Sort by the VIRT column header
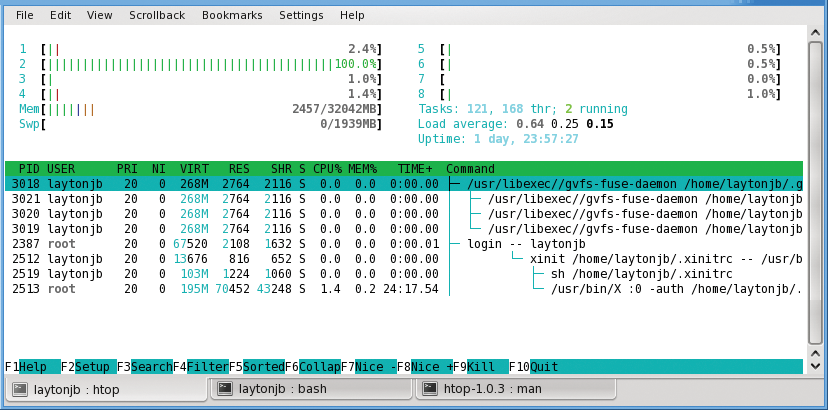The width and height of the screenshot is (828, 410). 194,169
